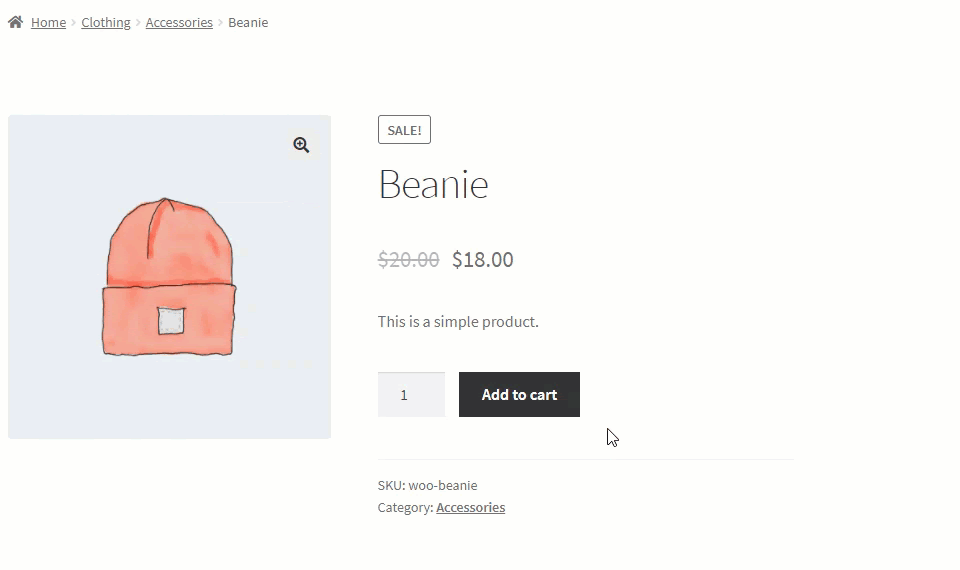
Task: Click the chevron separator after Home
Action: [73, 23]
